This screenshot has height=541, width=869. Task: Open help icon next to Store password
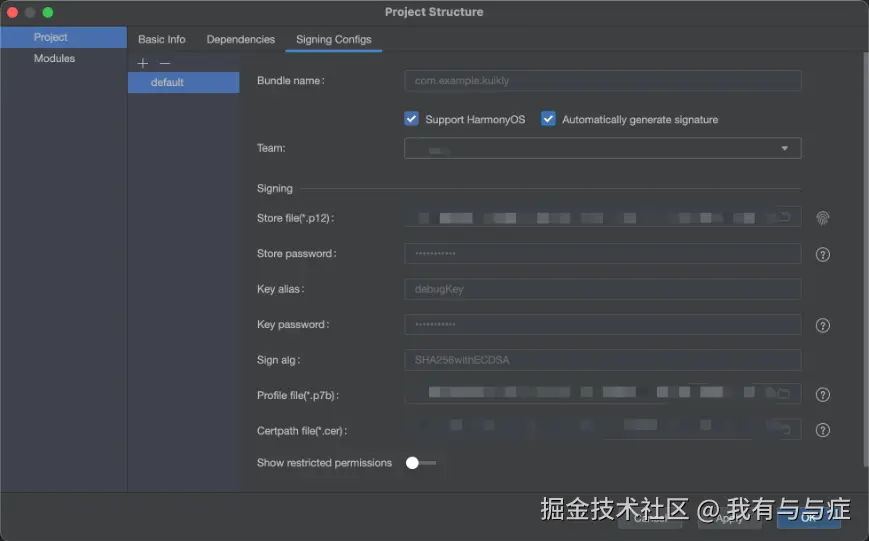pyautogui.click(x=822, y=254)
